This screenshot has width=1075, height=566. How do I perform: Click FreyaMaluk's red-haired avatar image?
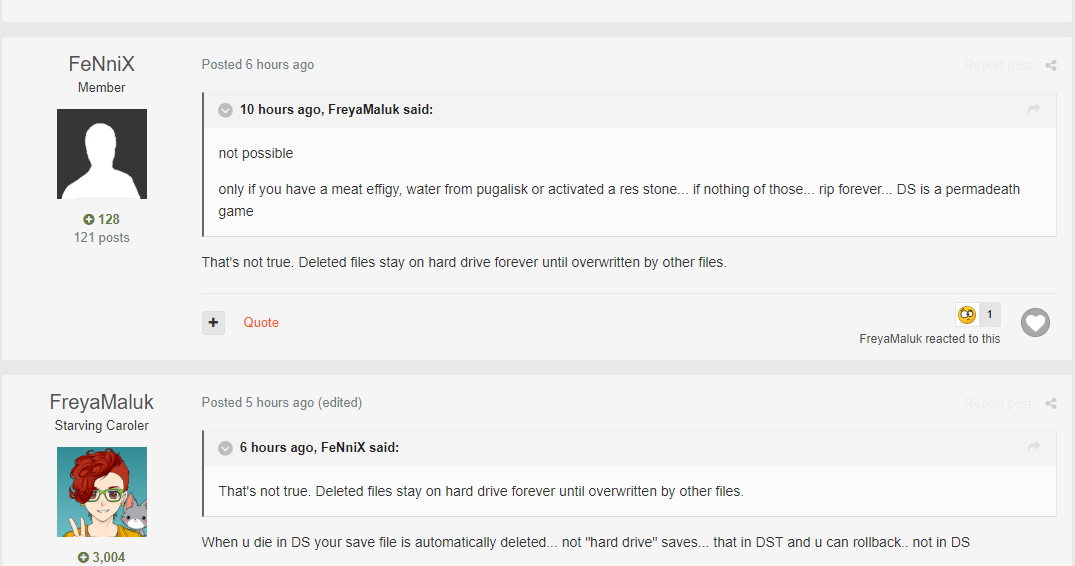[x=102, y=492]
